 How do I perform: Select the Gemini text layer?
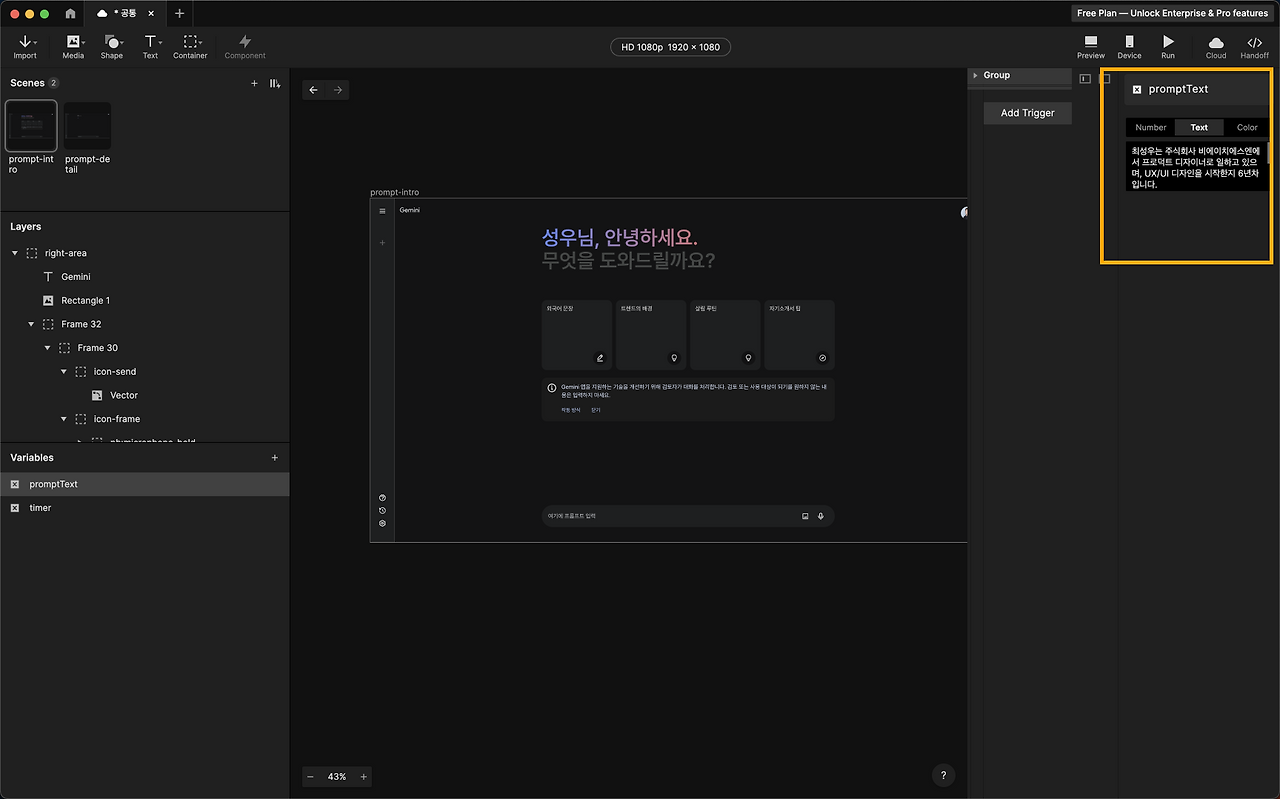click(x=76, y=277)
